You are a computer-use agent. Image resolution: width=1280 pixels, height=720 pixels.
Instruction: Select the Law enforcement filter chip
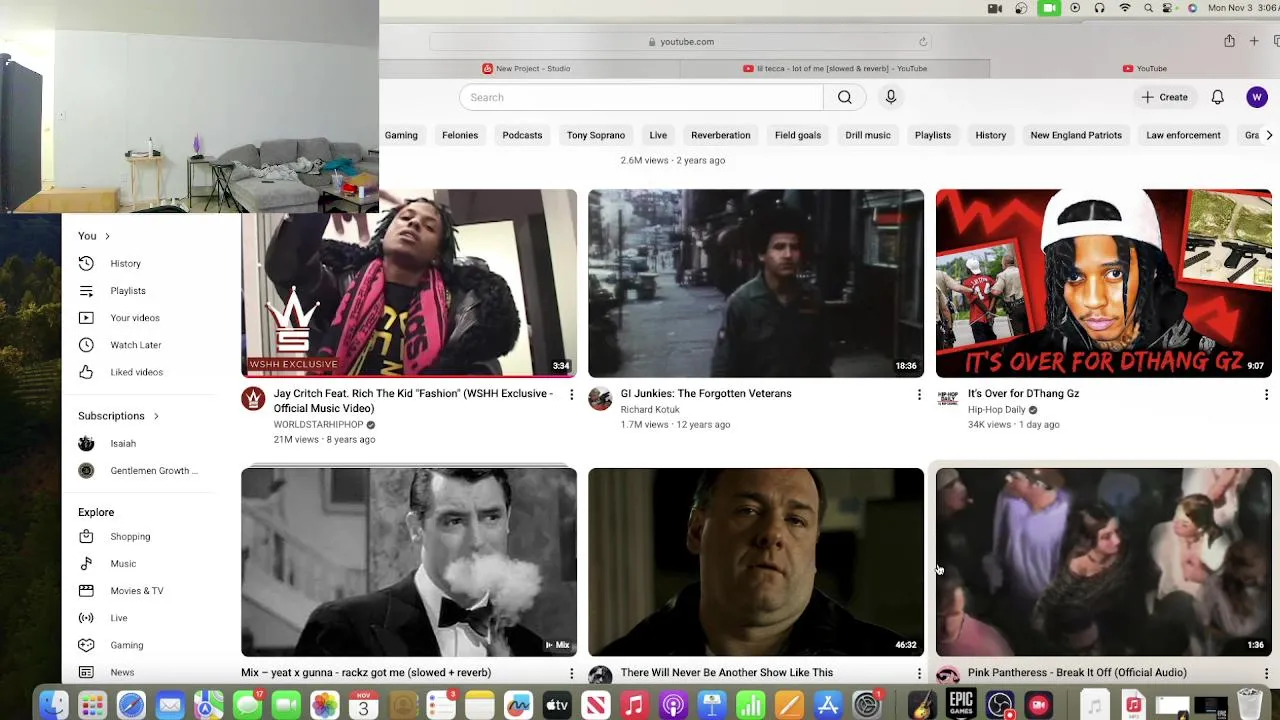click(1183, 135)
